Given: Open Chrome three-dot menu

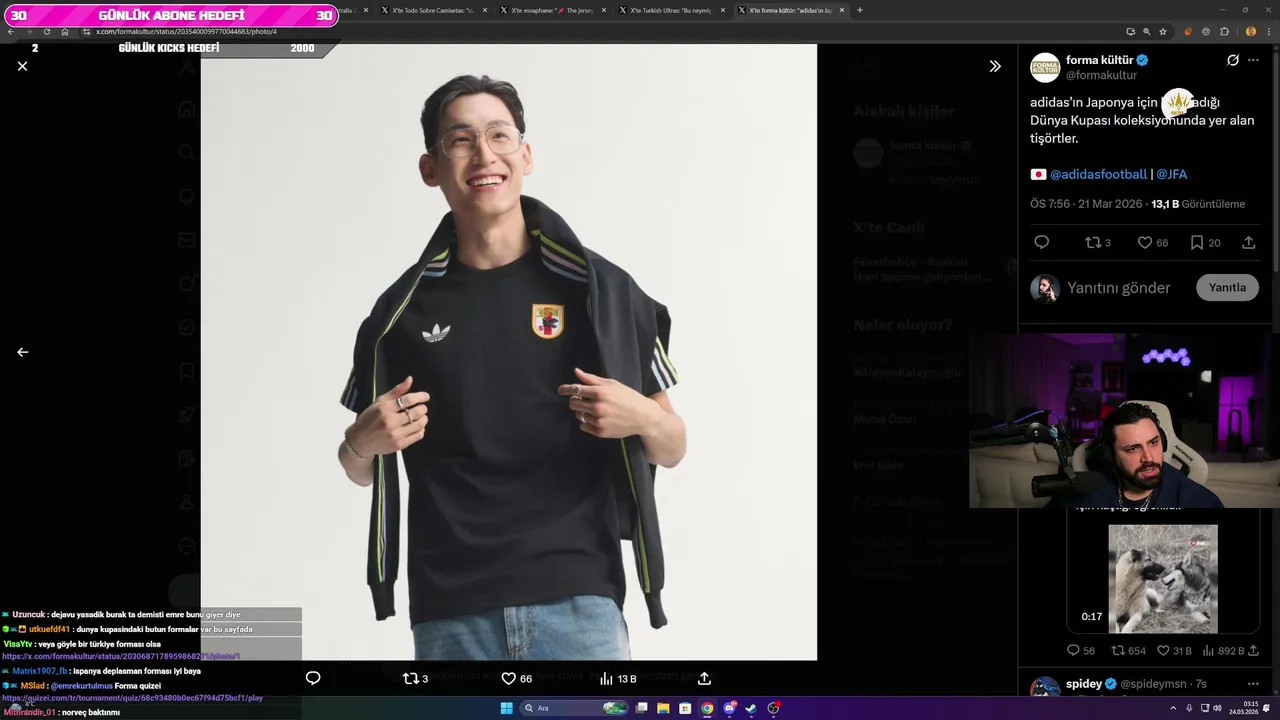Looking at the screenshot, I should [1268, 32].
